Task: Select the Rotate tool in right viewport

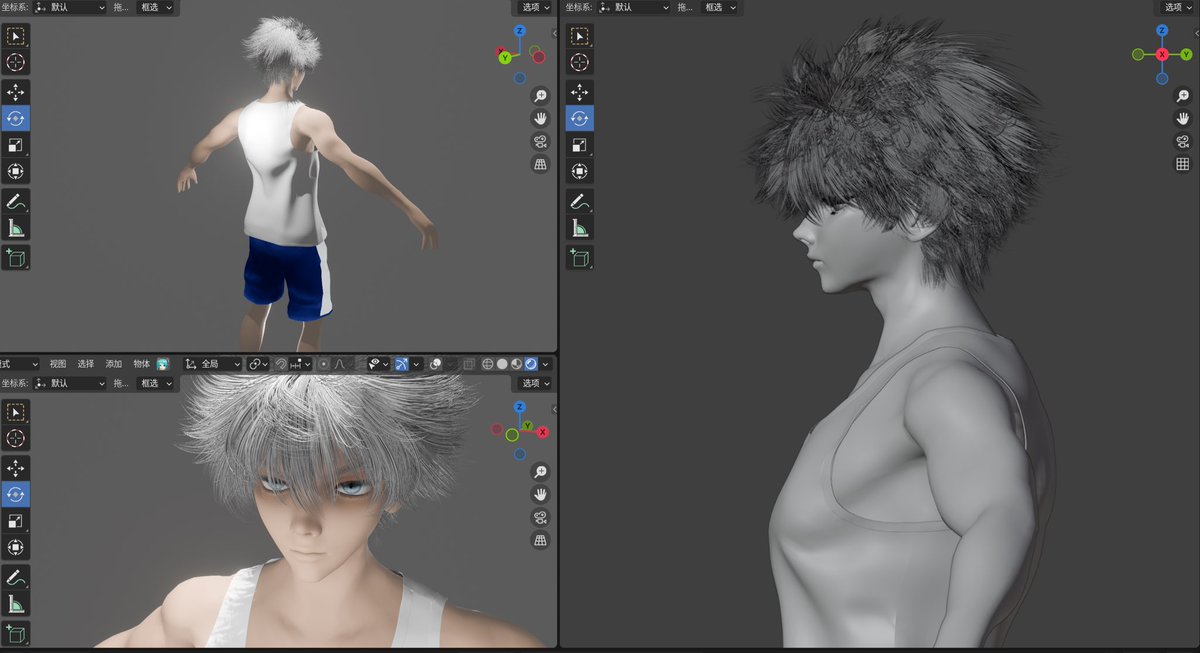Action: tap(579, 118)
